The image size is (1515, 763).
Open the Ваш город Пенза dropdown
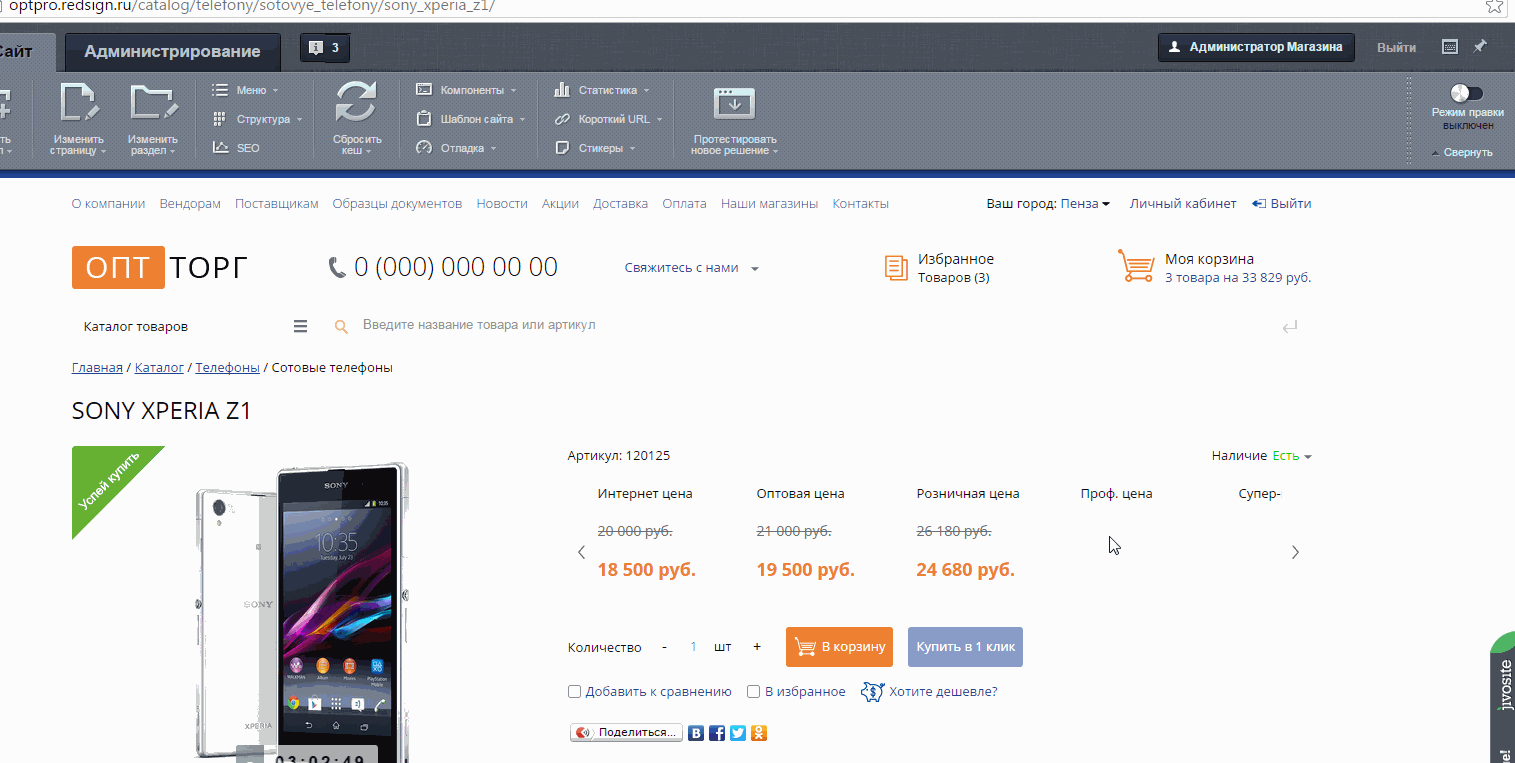tap(1085, 204)
